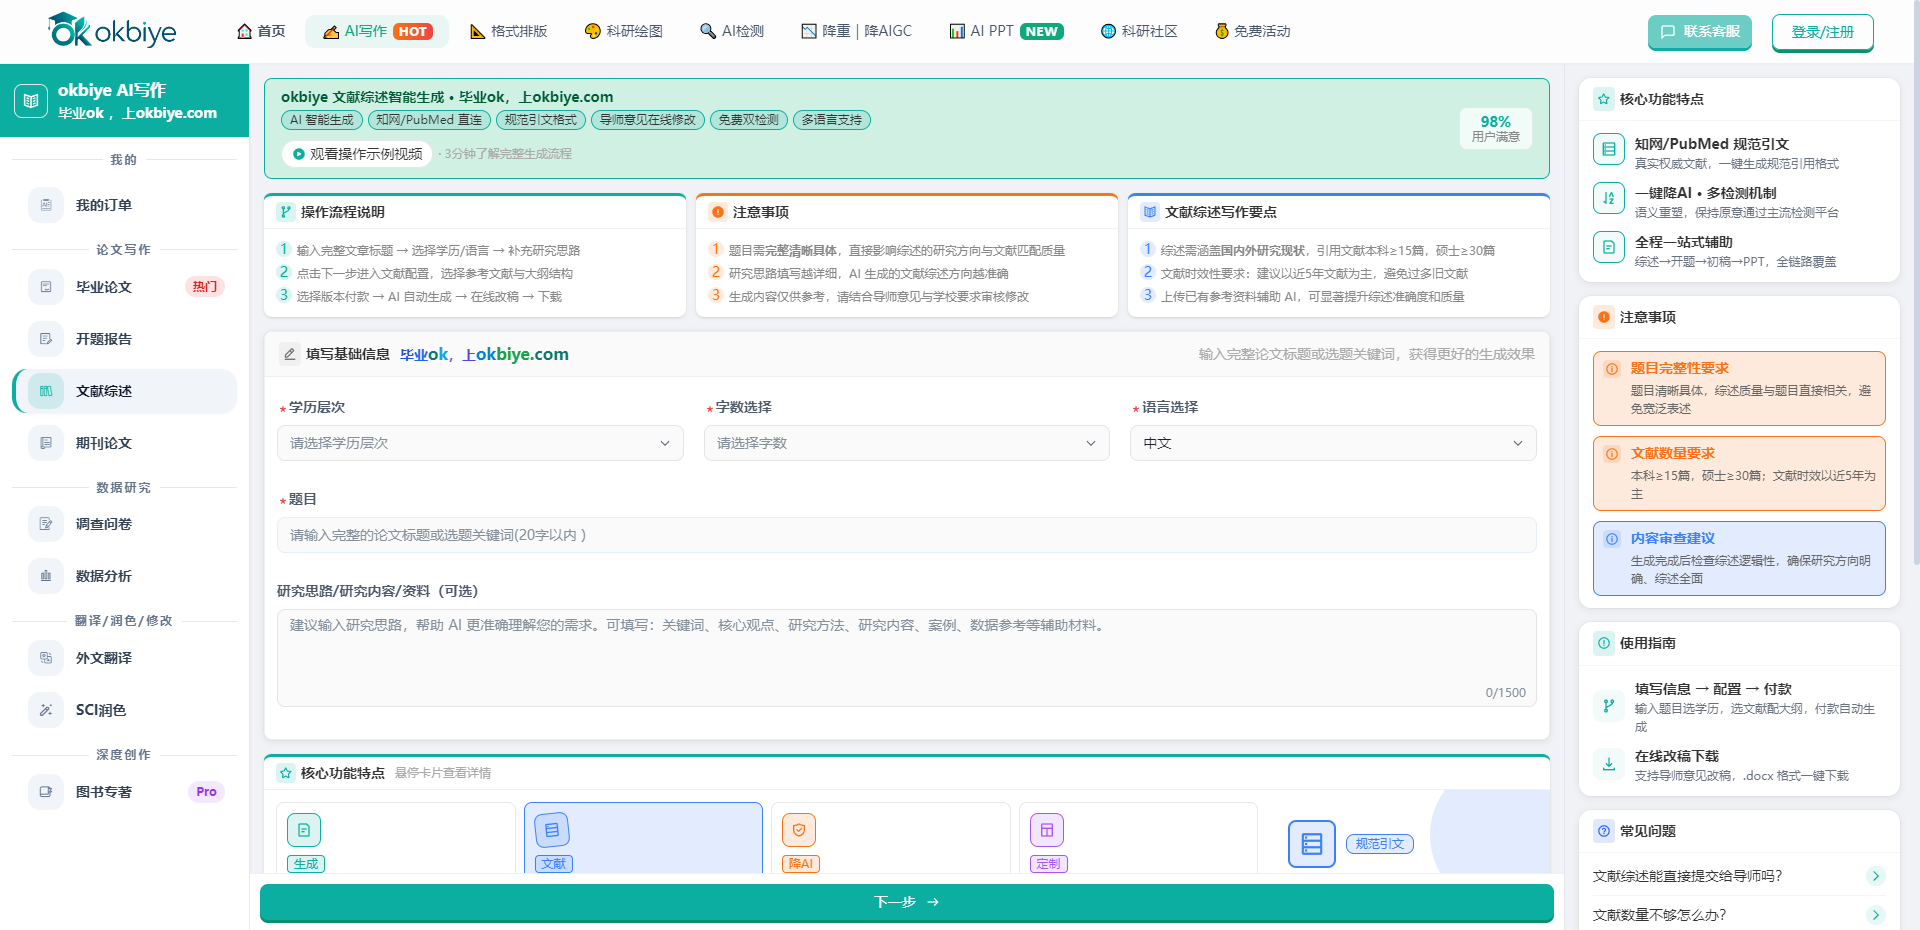Open 免费活动 navigation item
The height and width of the screenshot is (930, 1920).
pos(1252,31)
